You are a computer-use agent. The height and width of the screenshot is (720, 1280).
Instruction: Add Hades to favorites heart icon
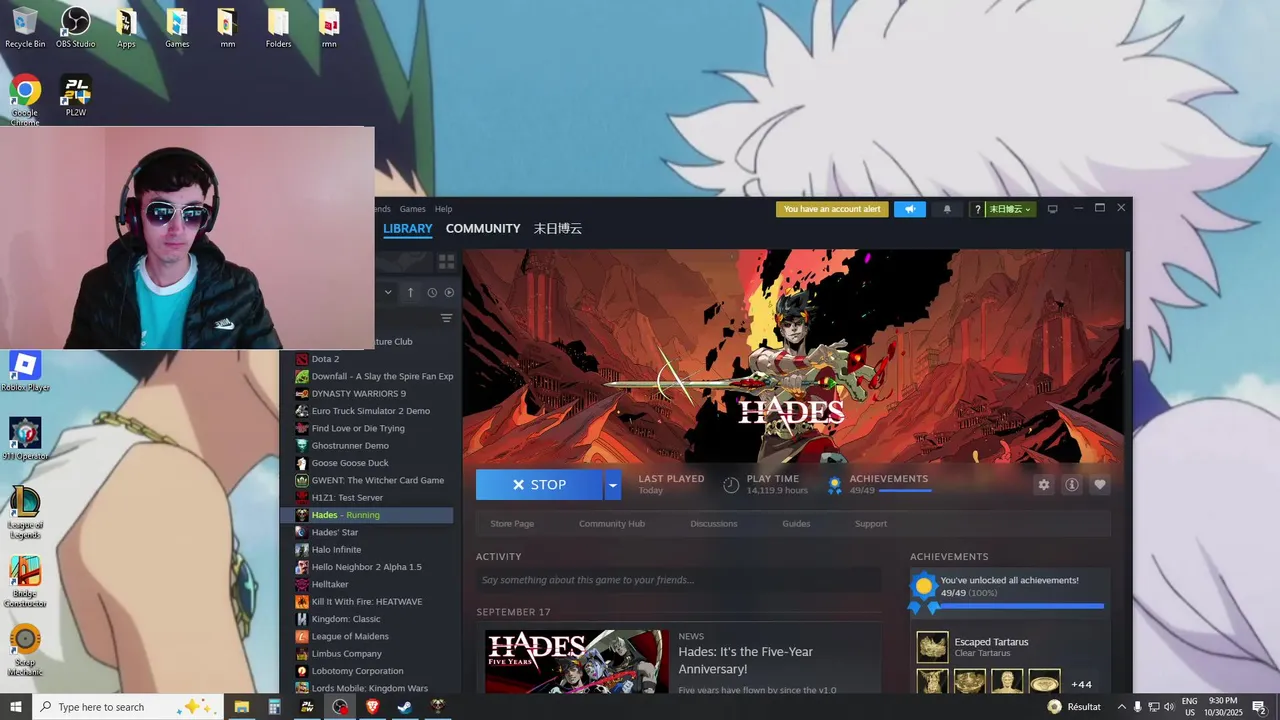tap(1100, 485)
